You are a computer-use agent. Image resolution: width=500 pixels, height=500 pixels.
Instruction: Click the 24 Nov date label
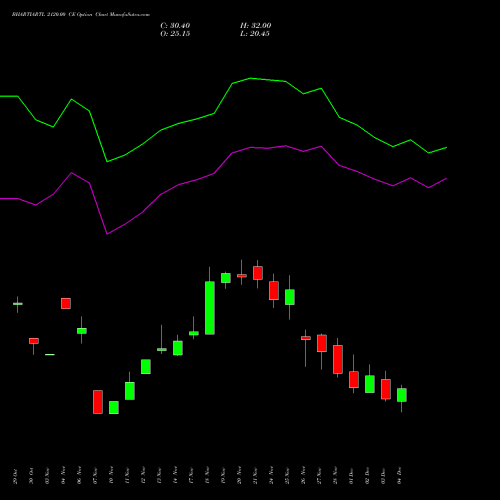tap(271, 476)
